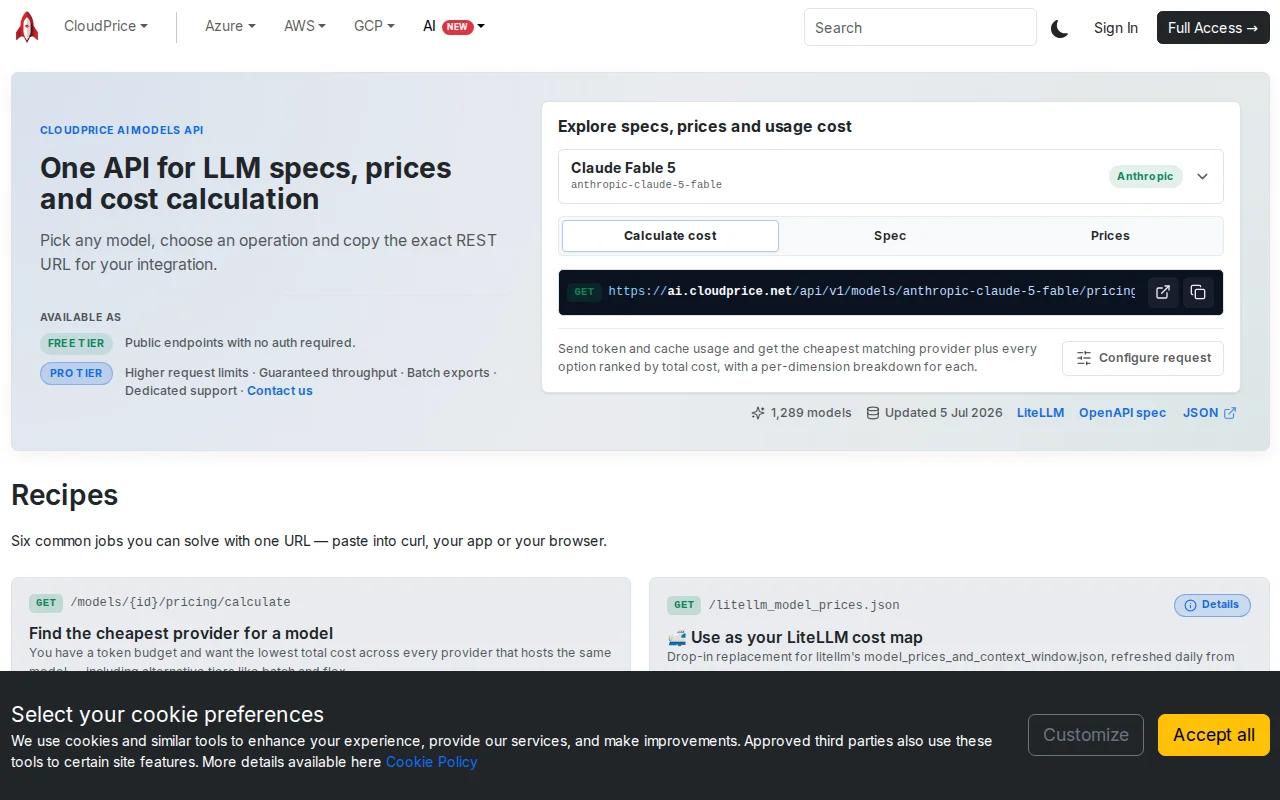The image size is (1280, 800).
Task: Click the "Updated 5 Jul 2026" text
Action: pyautogui.click(x=944, y=413)
